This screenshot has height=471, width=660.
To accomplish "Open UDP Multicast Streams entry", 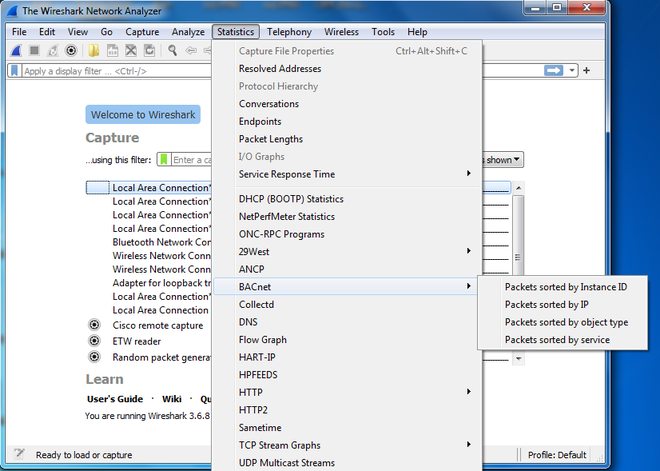I will click(347, 463).
